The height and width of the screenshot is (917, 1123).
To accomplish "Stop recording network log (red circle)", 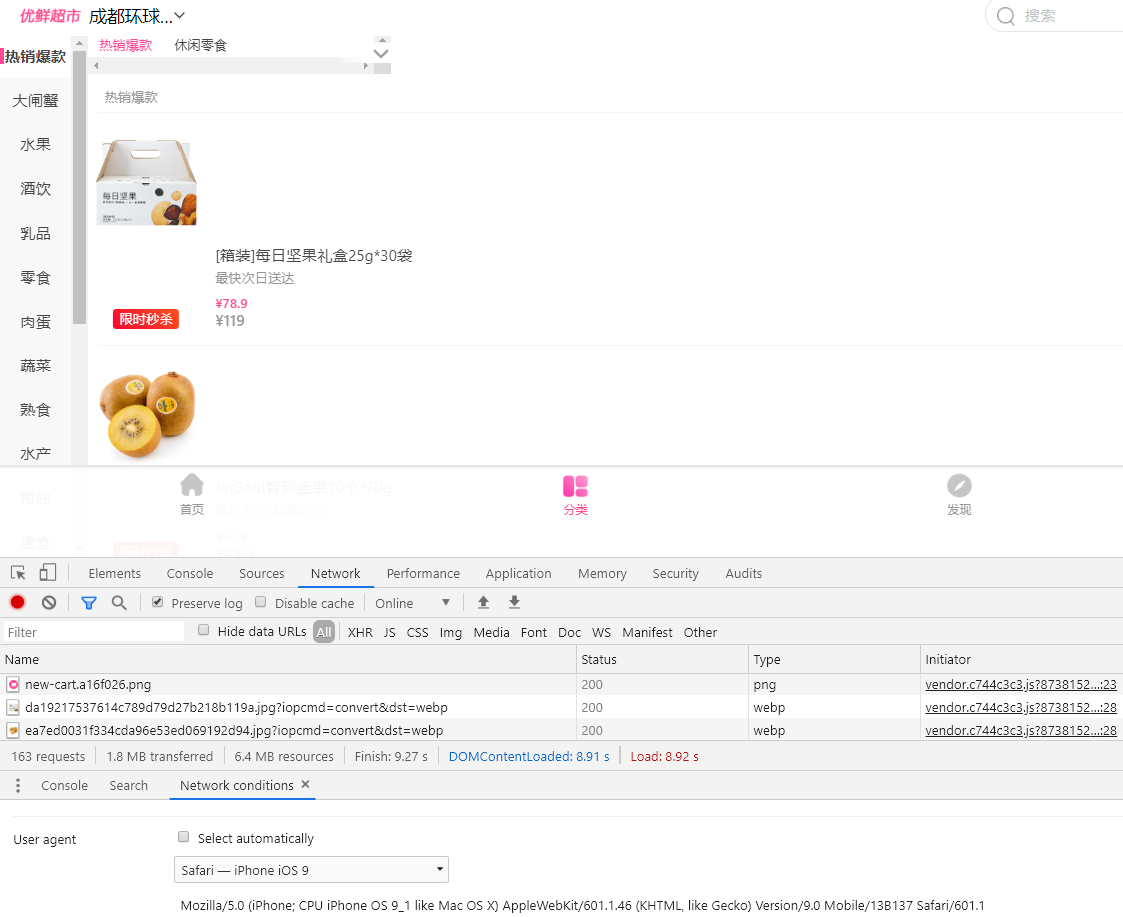I will coord(18,602).
